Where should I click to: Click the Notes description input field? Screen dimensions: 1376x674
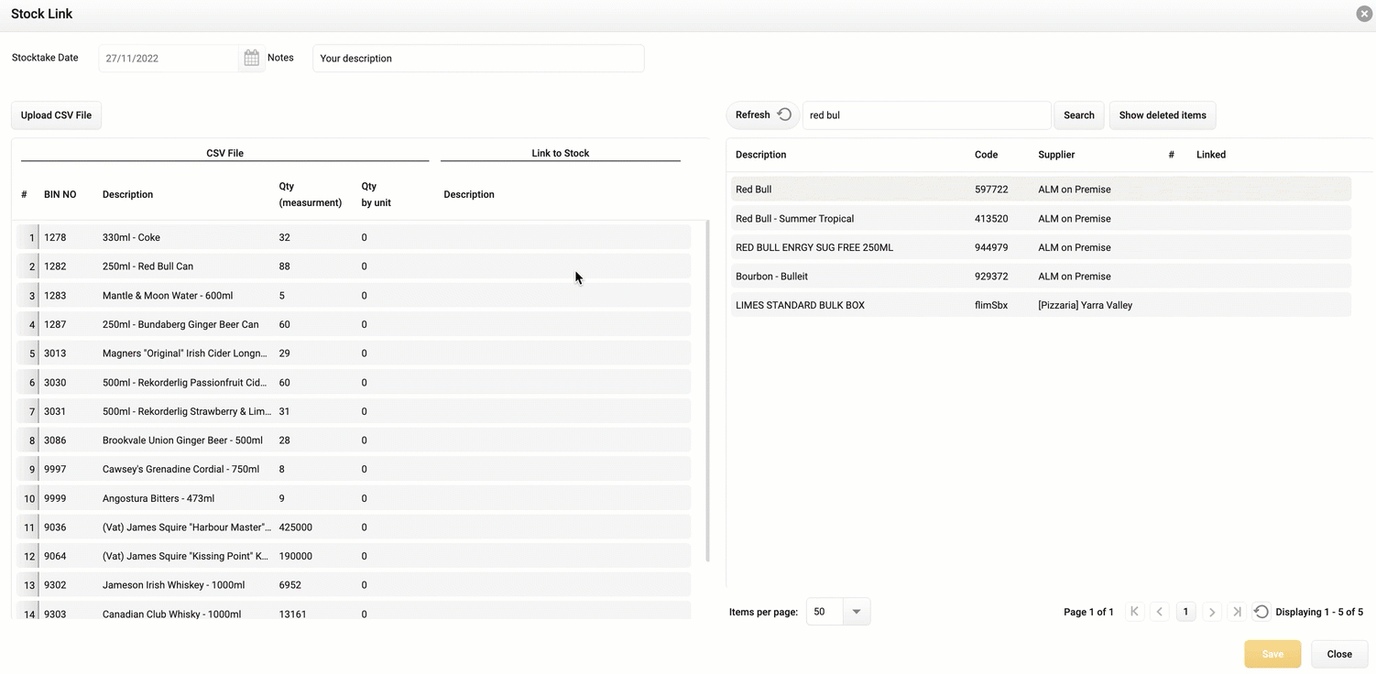pyautogui.click(x=477, y=57)
